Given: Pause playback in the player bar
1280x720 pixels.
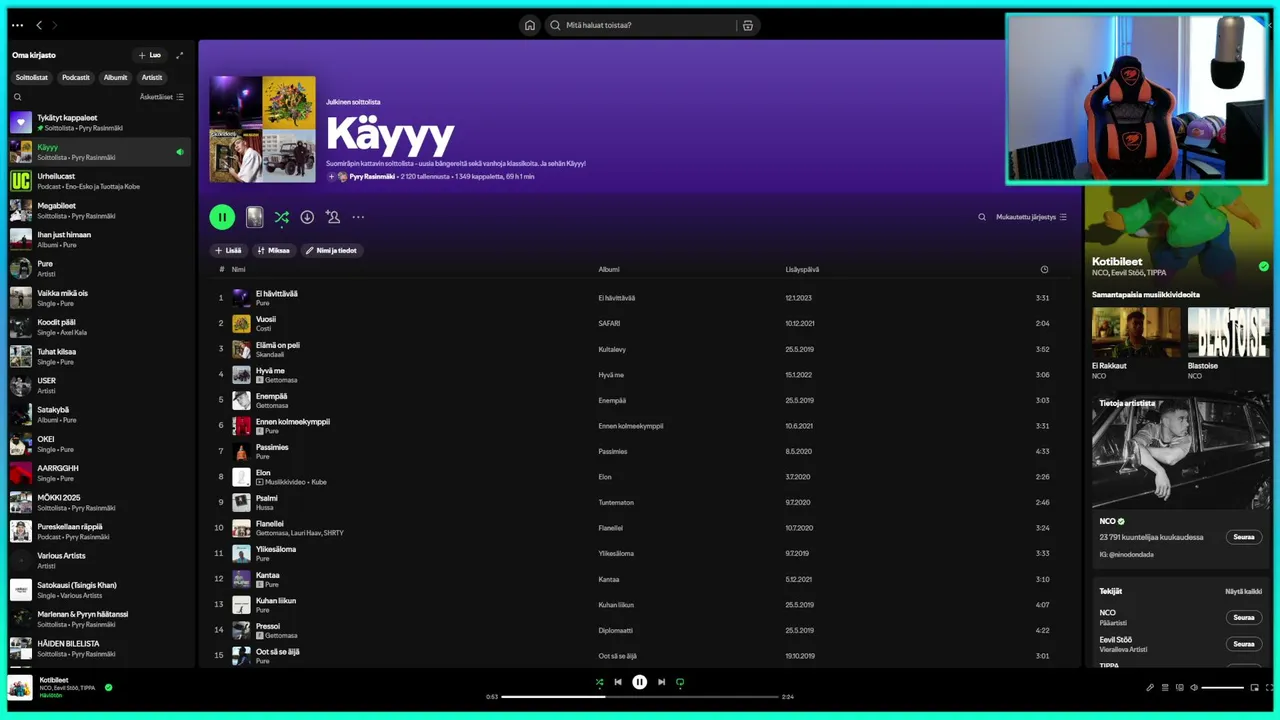Looking at the screenshot, I should pos(640,682).
